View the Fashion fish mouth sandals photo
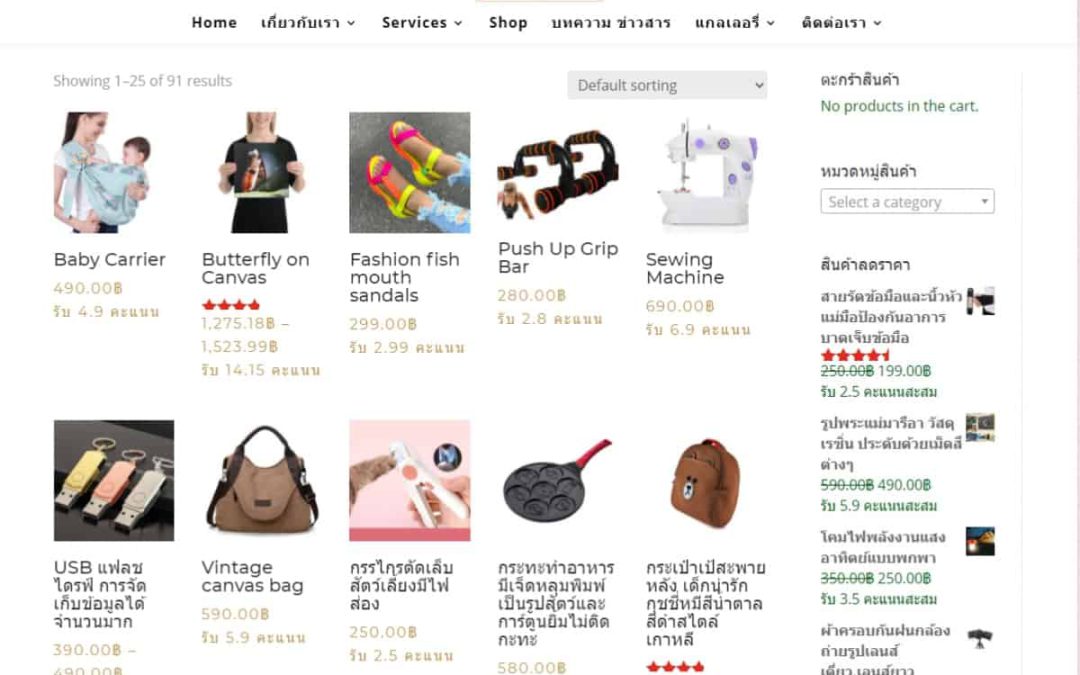The height and width of the screenshot is (675, 1080). [410, 172]
